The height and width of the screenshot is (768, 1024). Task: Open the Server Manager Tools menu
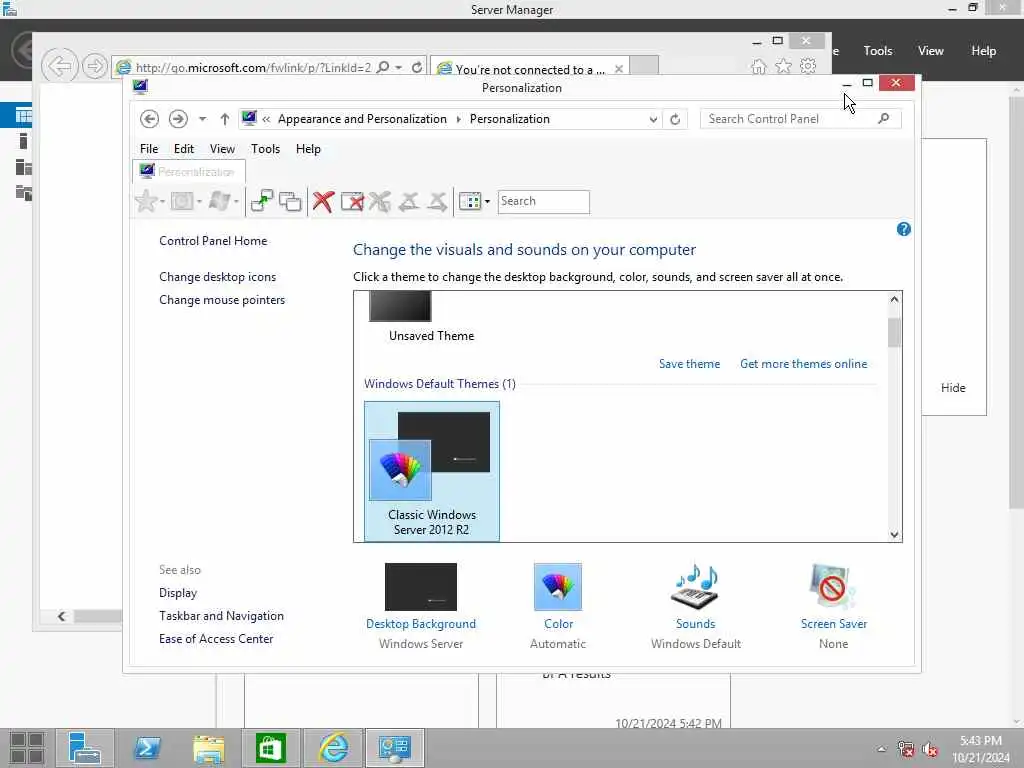(878, 51)
